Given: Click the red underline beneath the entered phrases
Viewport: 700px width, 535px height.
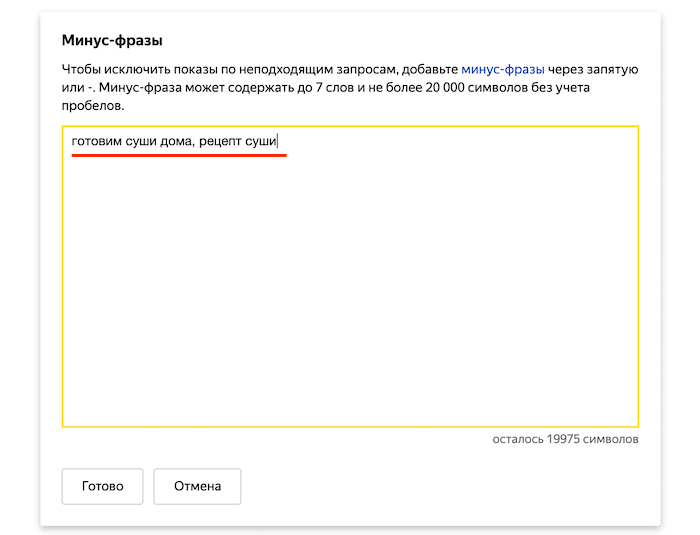Looking at the screenshot, I should point(179,156).
